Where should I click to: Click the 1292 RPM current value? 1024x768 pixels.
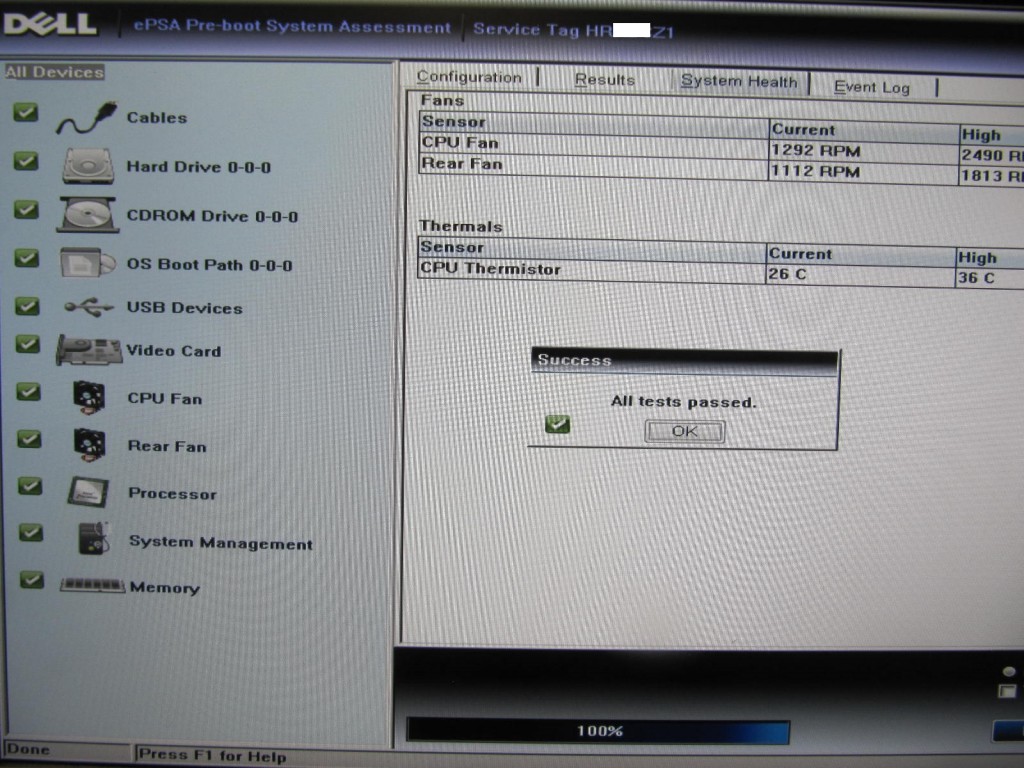point(816,151)
